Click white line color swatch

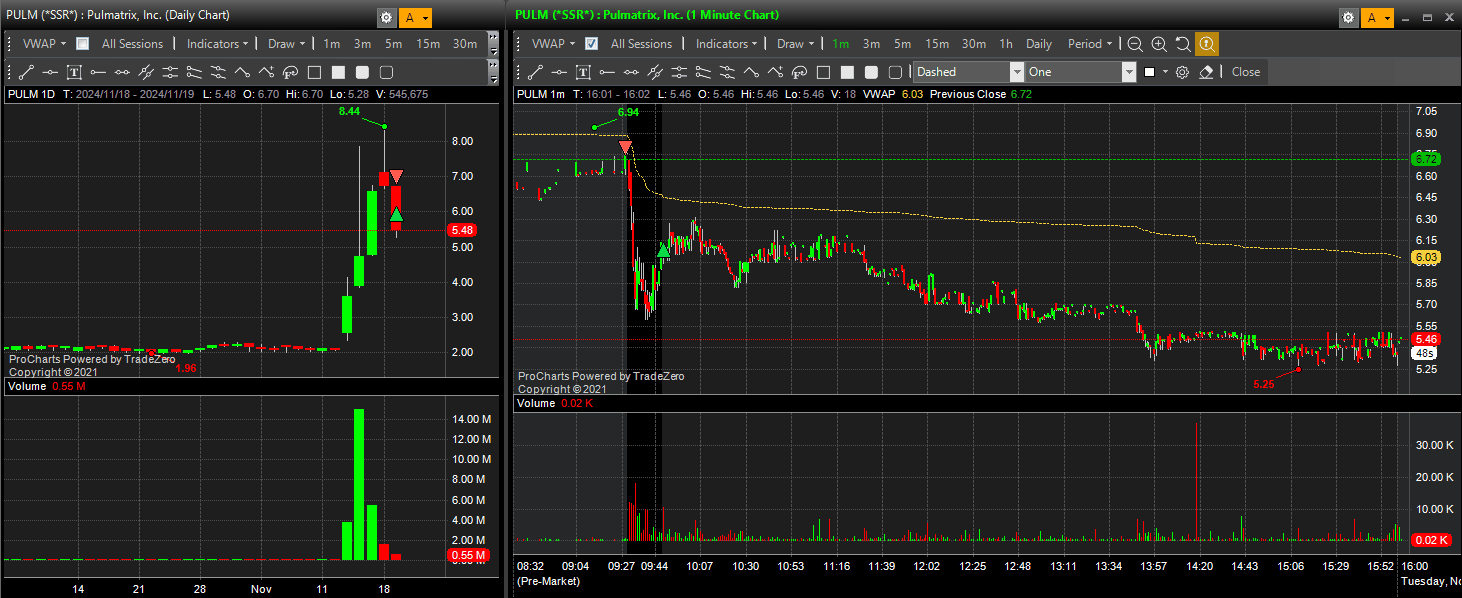pyautogui.click(x=1150, y=72)
